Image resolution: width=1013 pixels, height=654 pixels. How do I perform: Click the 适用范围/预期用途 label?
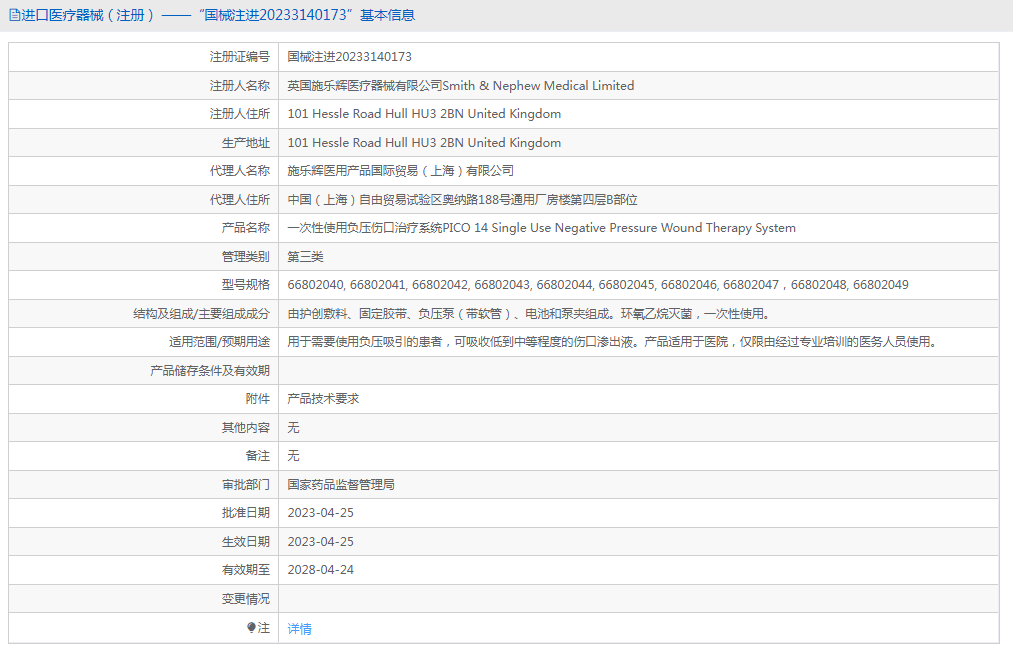point(219,342)
